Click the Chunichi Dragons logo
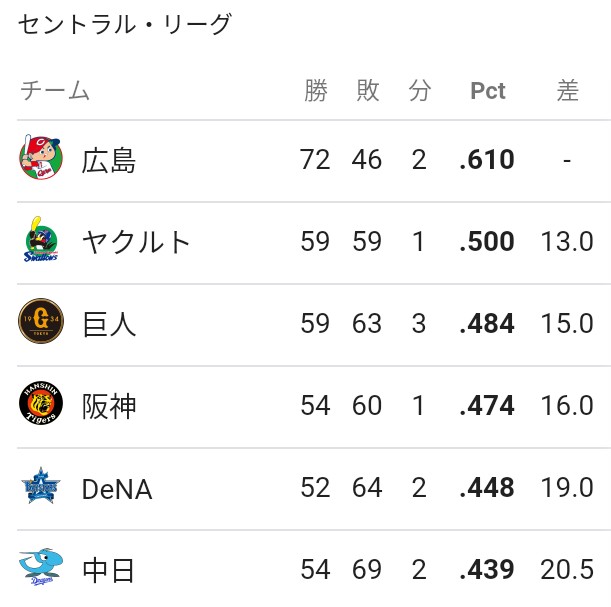Screen dimensions: 611x607 [41, 567]
